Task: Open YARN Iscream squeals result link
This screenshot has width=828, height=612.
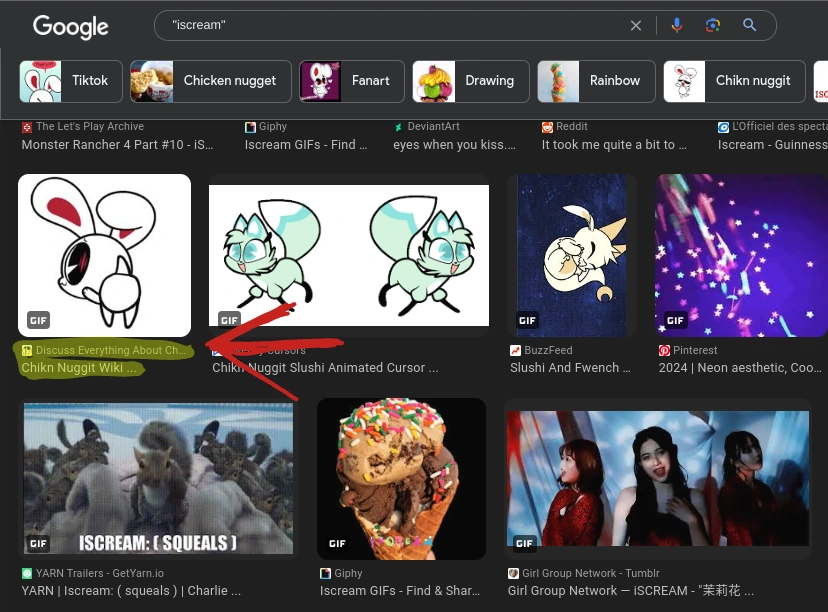Action: pyautogui.click(x=131, y=590)
